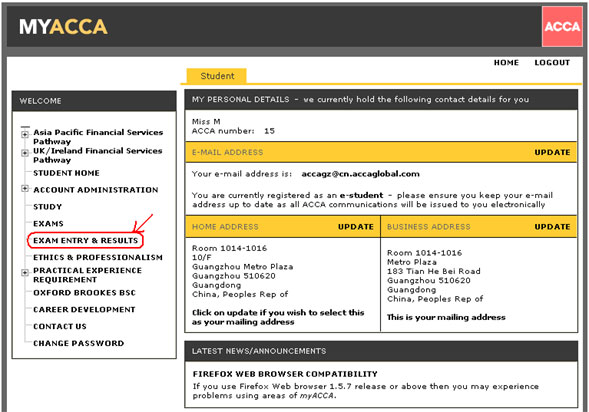Click the LOGOUT link

coord(552,63)
